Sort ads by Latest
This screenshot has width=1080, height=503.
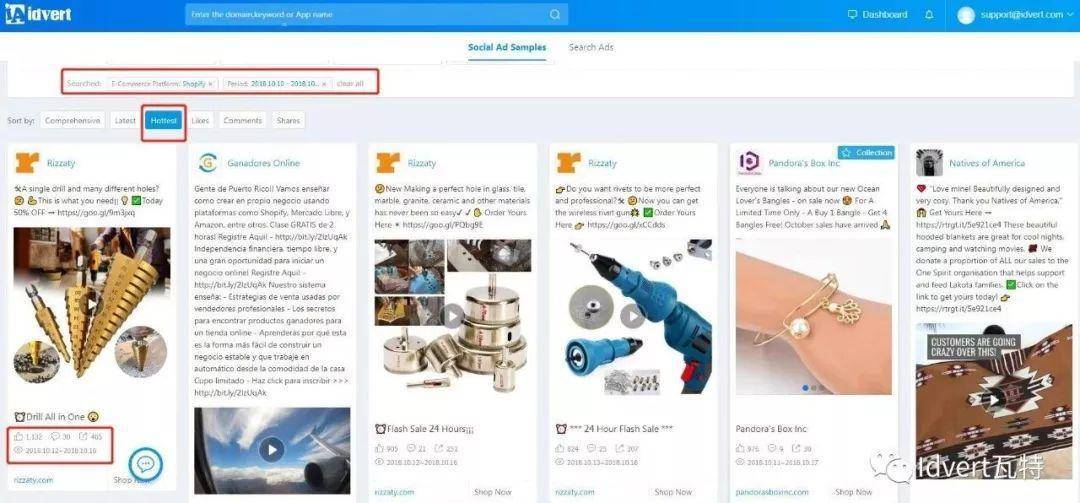point(125,121)
